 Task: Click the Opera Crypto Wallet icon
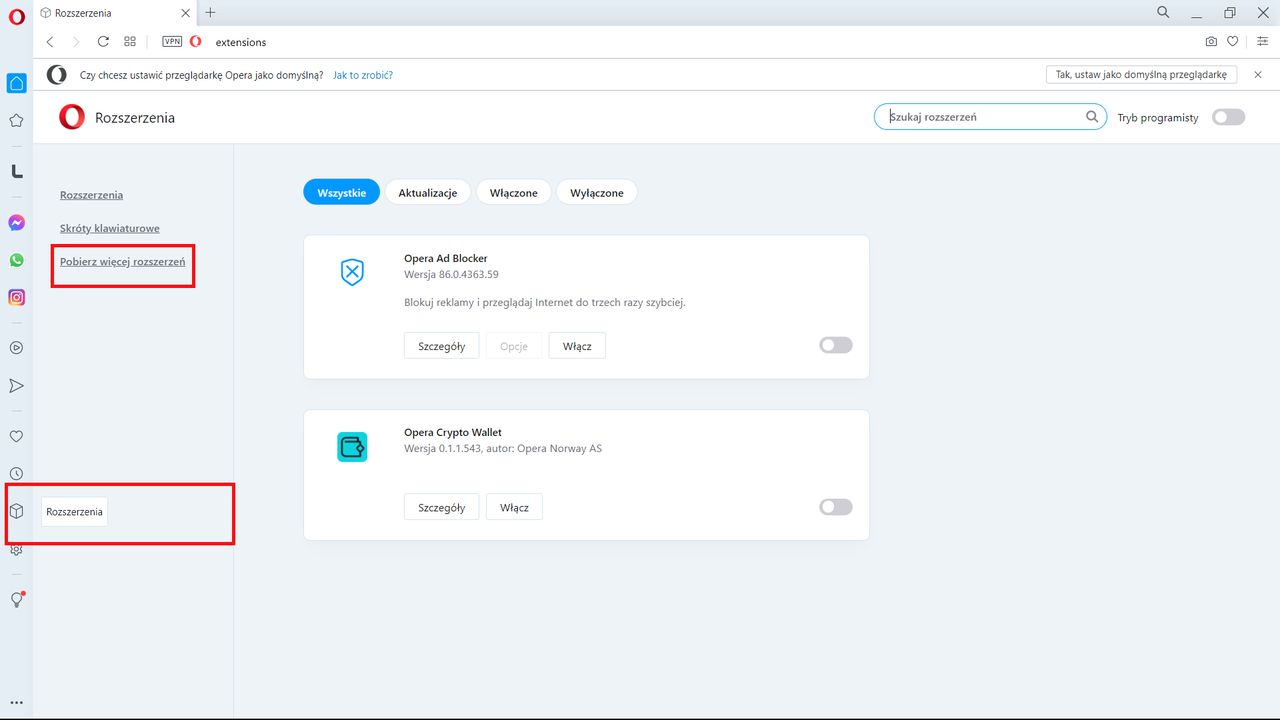352,447
